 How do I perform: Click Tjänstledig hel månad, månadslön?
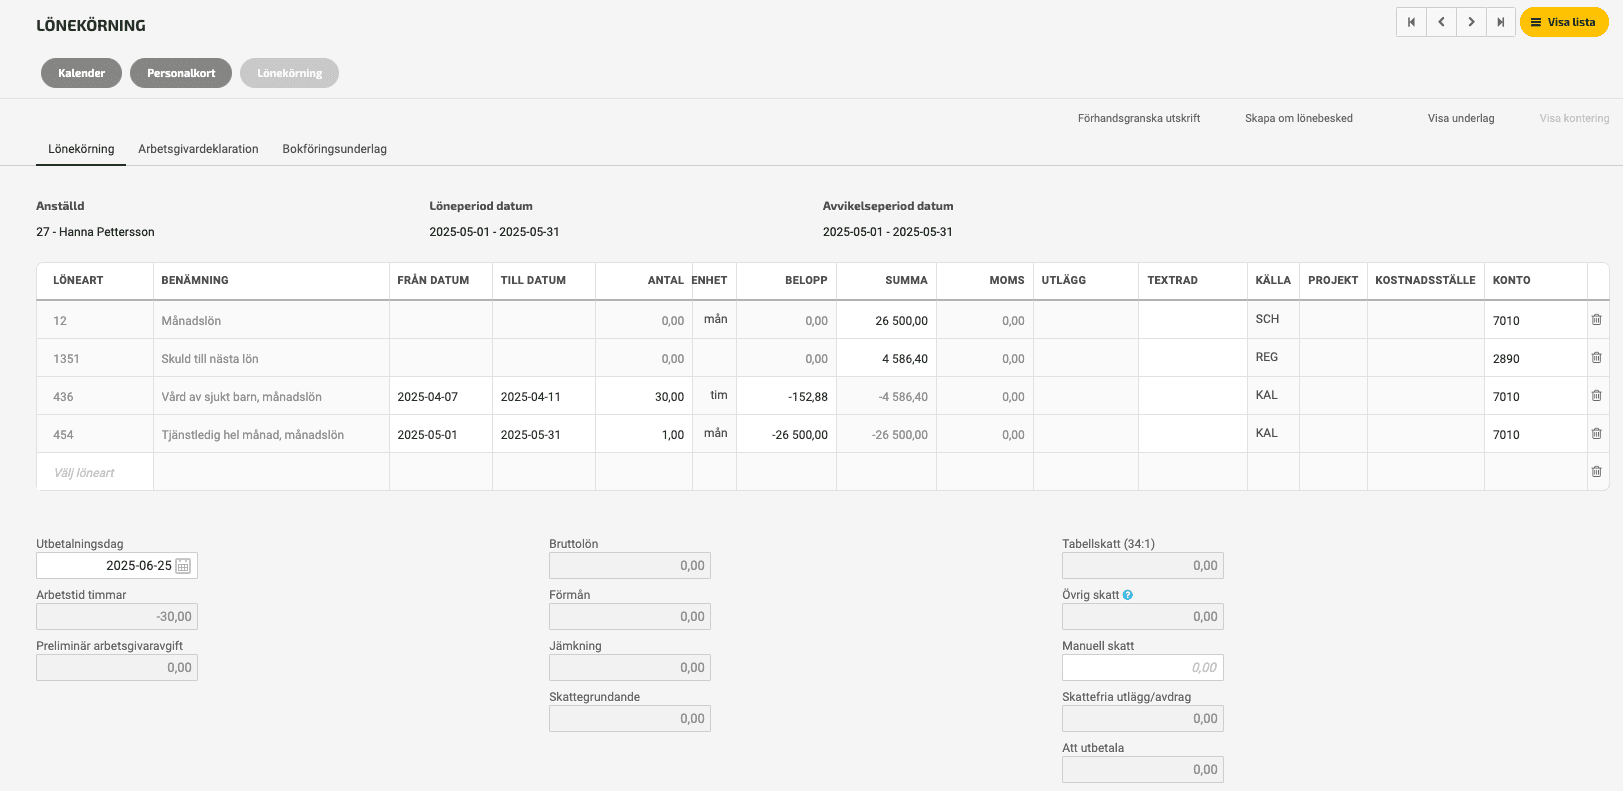pyautogui.click(x=252, y=435)
